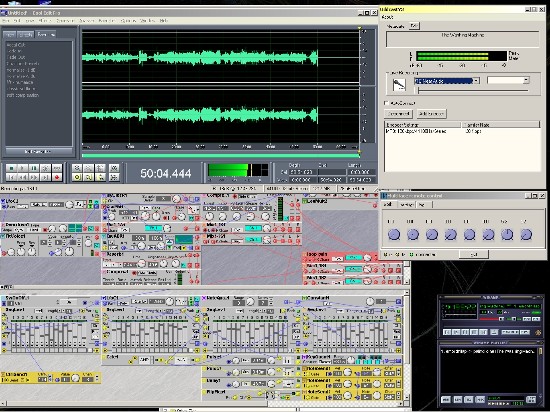Image resolution: width=550 pixels, height=412 pixels.
Task: Click Winamp lightning bolt logo icon
Action: coord(538,333)
